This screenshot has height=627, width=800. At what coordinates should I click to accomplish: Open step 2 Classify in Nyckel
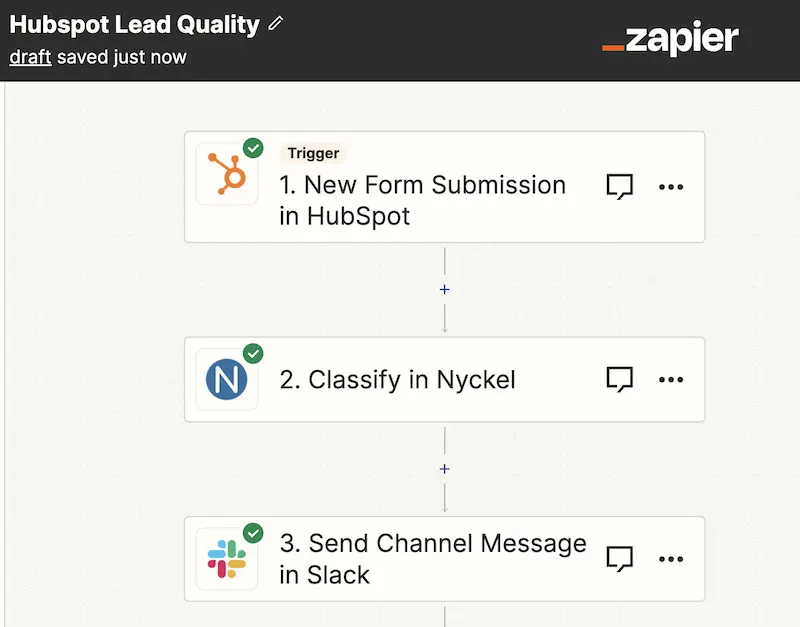444,380
